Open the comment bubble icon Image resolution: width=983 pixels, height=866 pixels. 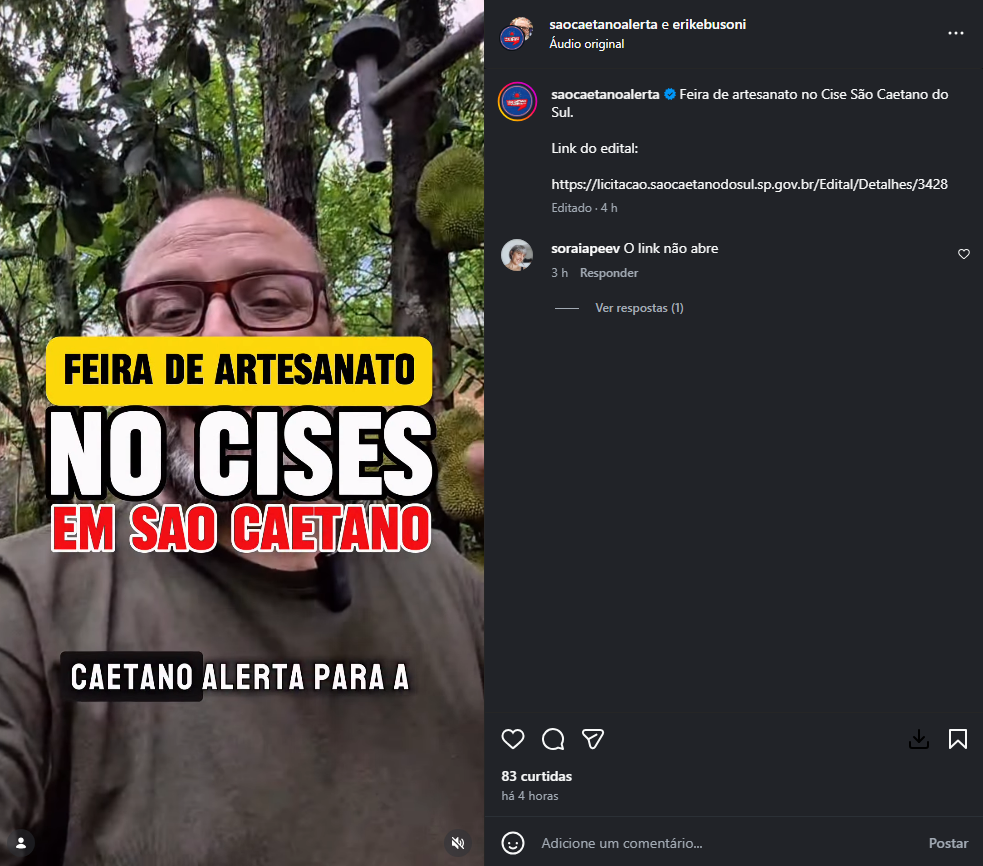click(553, 739)
